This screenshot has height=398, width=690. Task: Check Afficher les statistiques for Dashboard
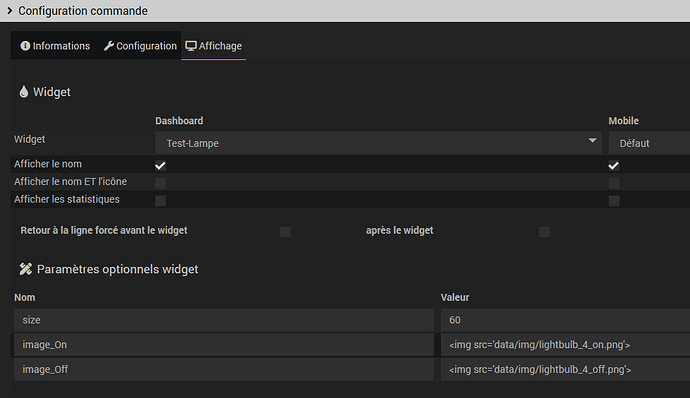160,201
